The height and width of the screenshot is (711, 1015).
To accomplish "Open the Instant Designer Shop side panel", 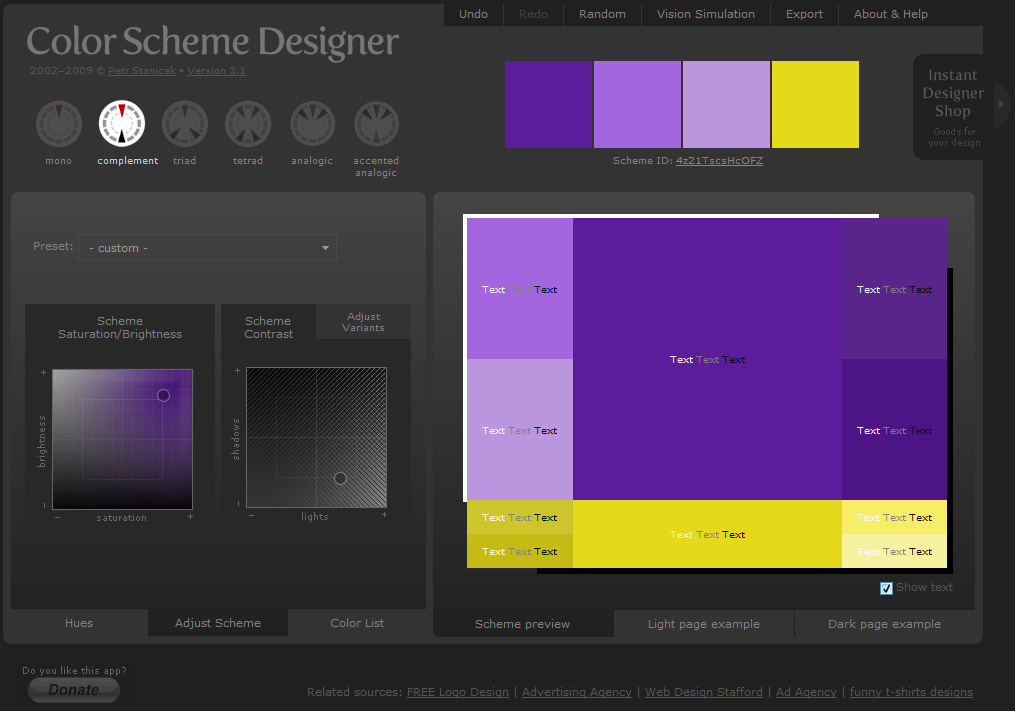I will coord(954,107).
